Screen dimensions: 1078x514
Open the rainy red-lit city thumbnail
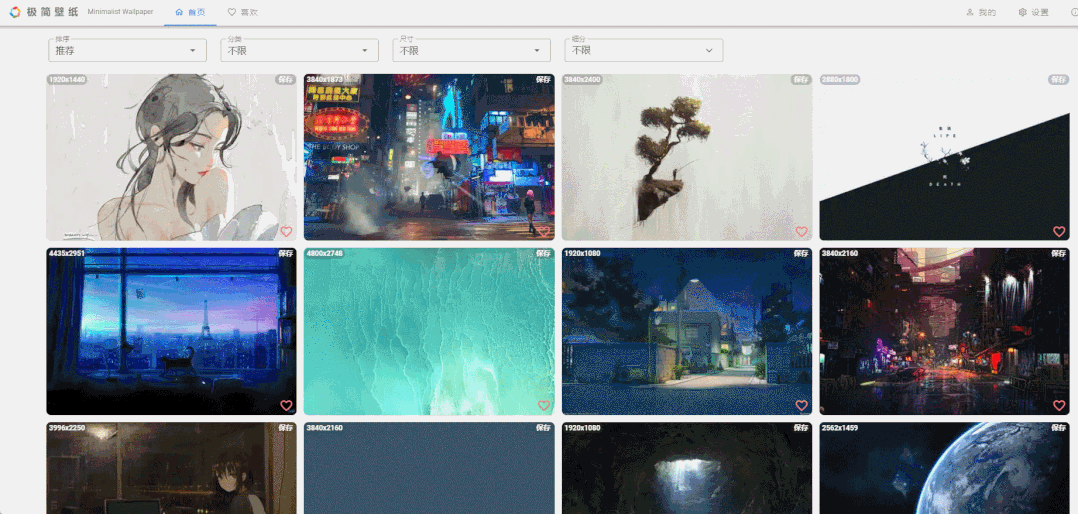[x=945, y=331]
